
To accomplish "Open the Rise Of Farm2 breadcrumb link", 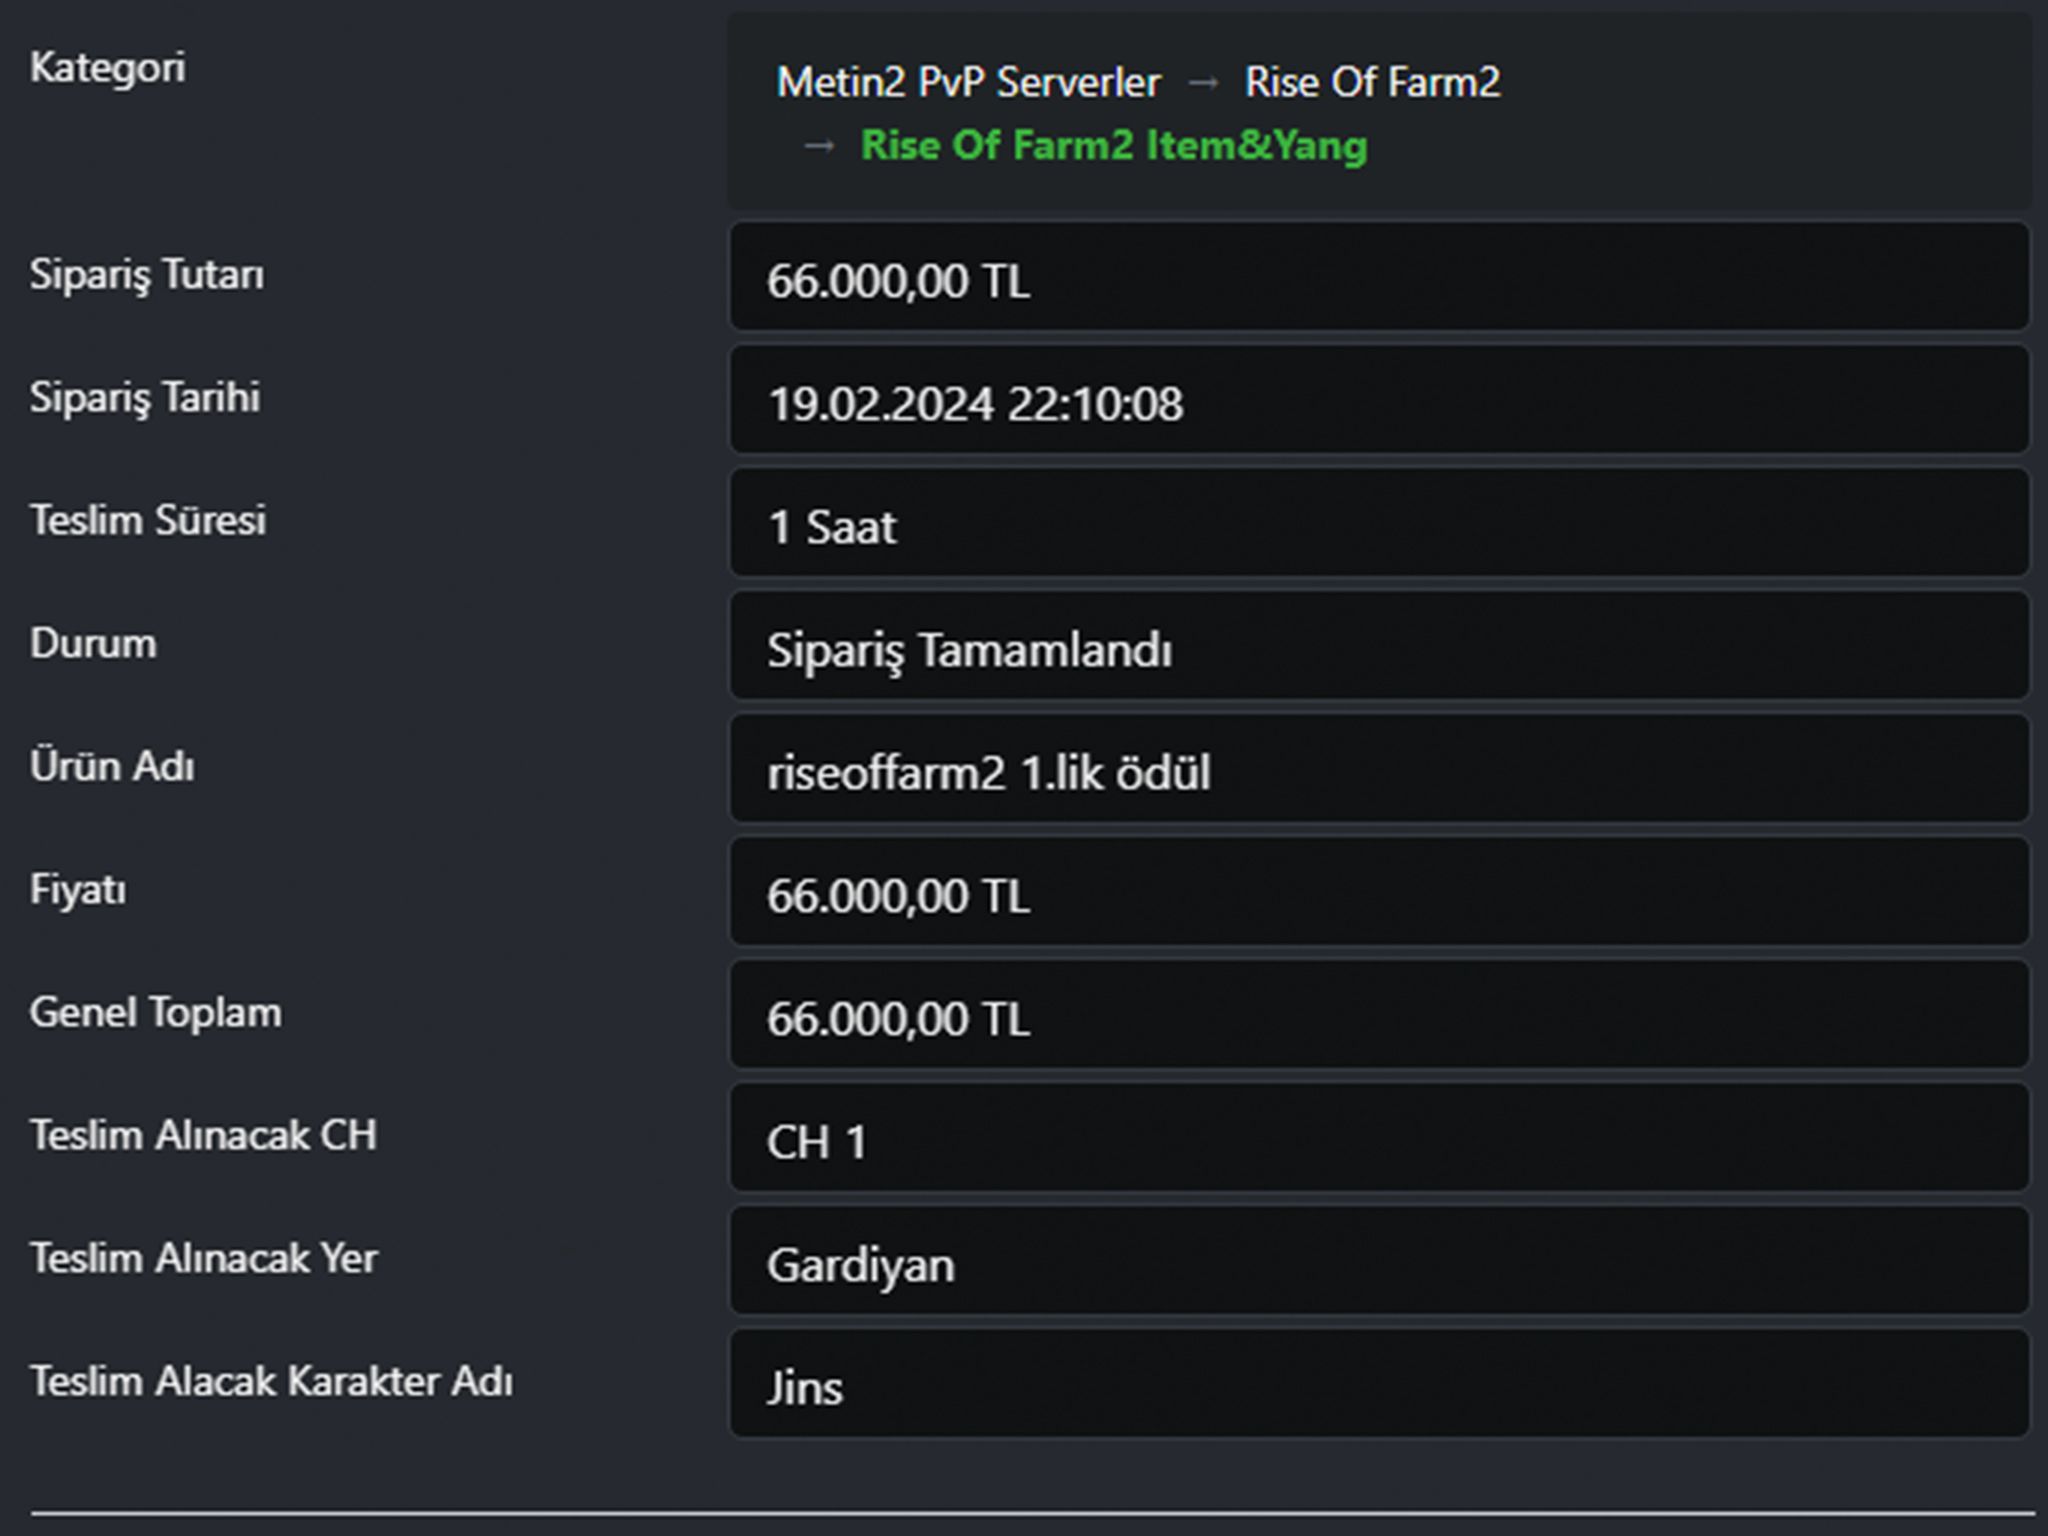I will click(x=1372, y=82).
